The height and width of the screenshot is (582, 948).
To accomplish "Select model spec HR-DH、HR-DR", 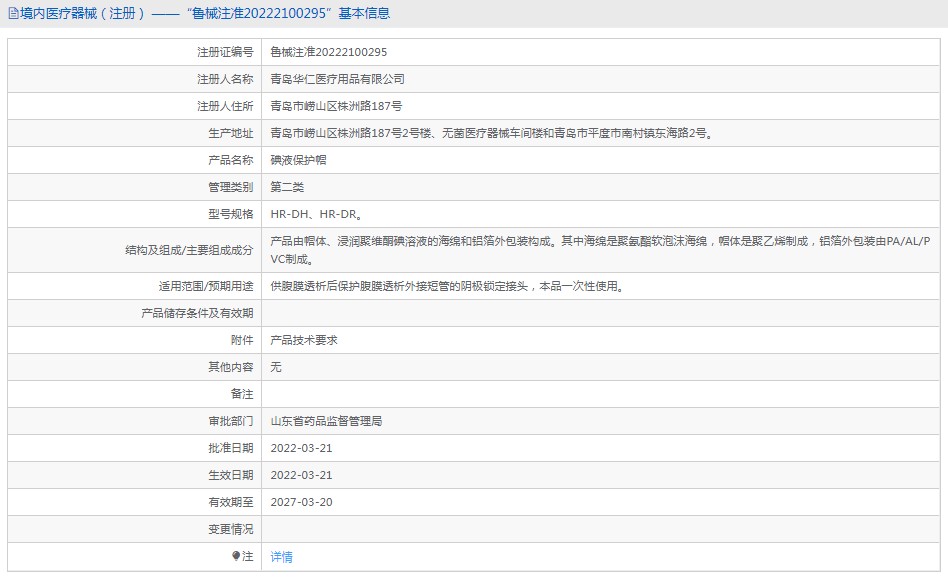I will tap(316, 214).
